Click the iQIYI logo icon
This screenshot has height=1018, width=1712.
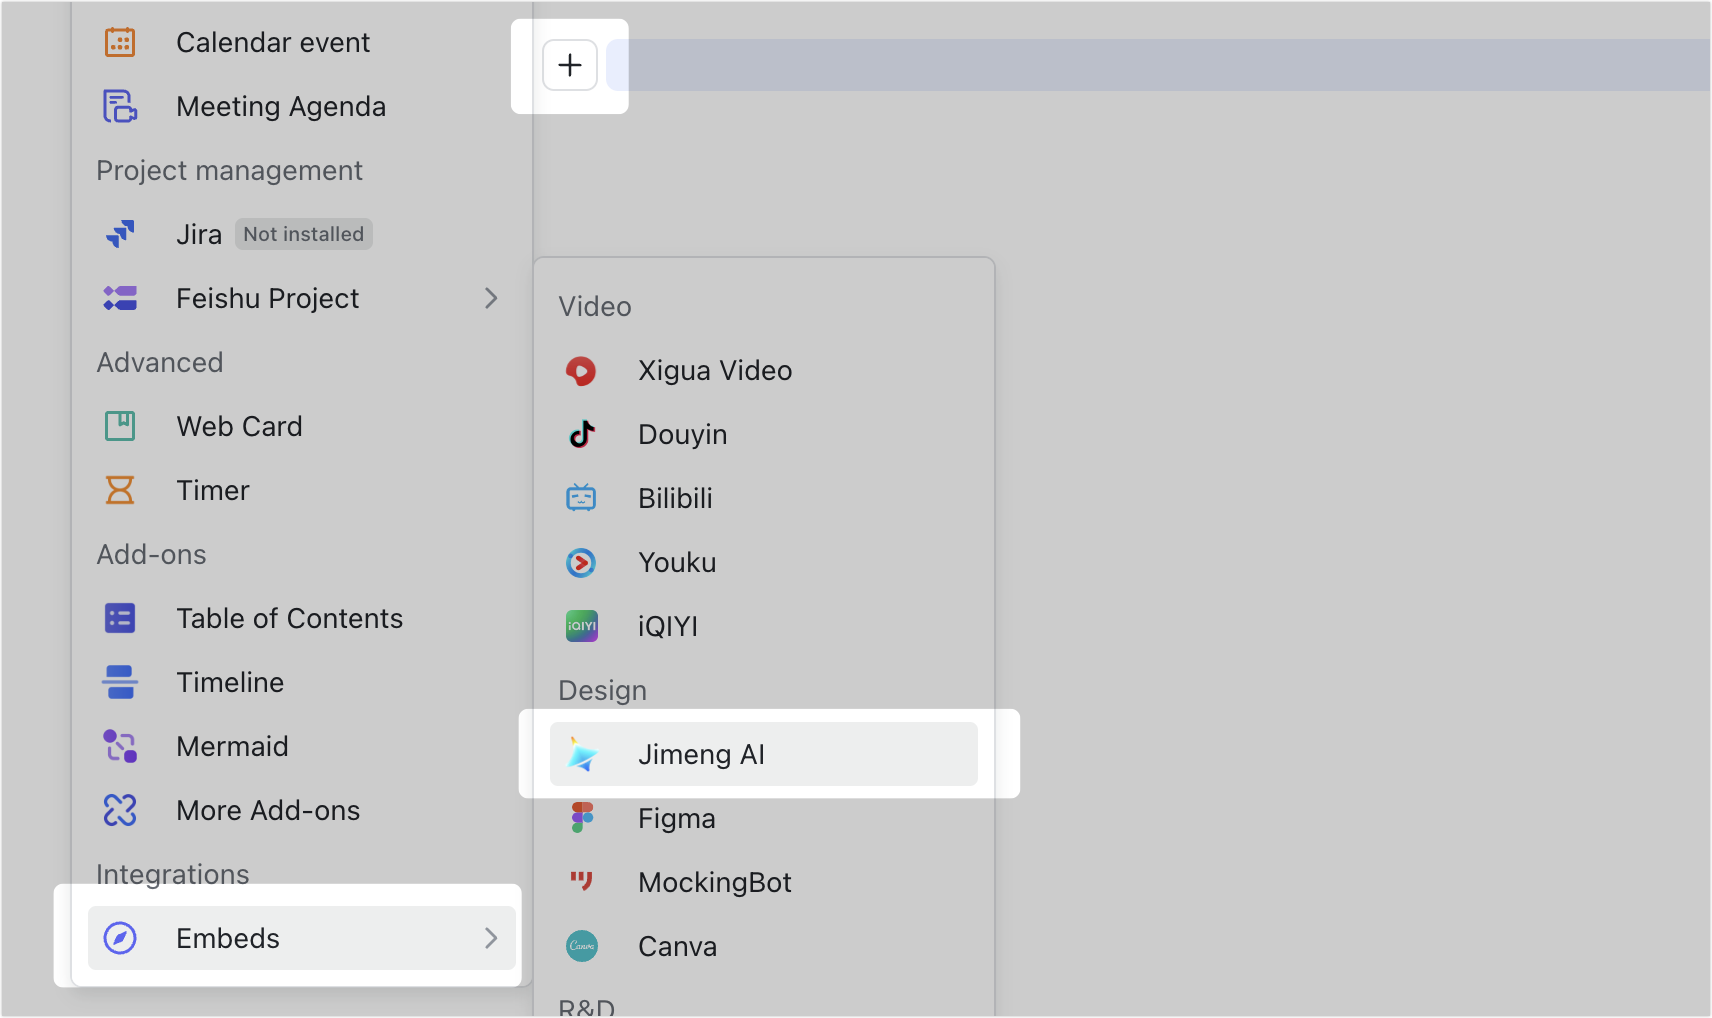click(x=582, y=626)
